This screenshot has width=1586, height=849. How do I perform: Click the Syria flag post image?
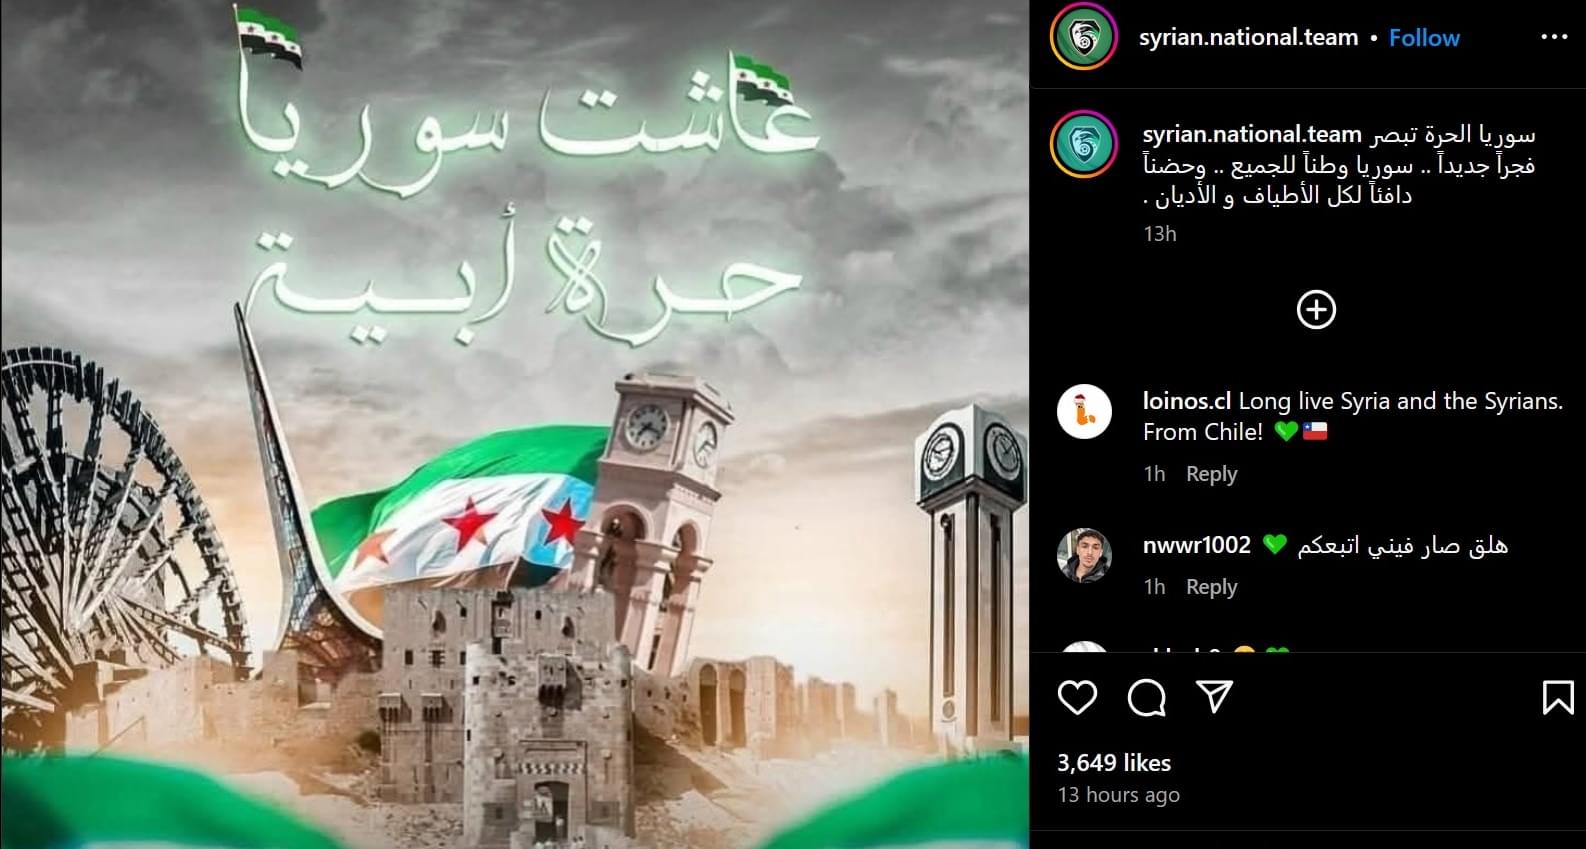pos(515,424)
